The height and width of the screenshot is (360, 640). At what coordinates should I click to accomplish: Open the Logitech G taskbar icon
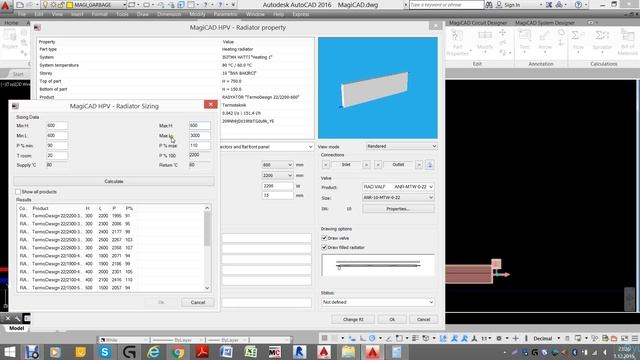point(129,352)
